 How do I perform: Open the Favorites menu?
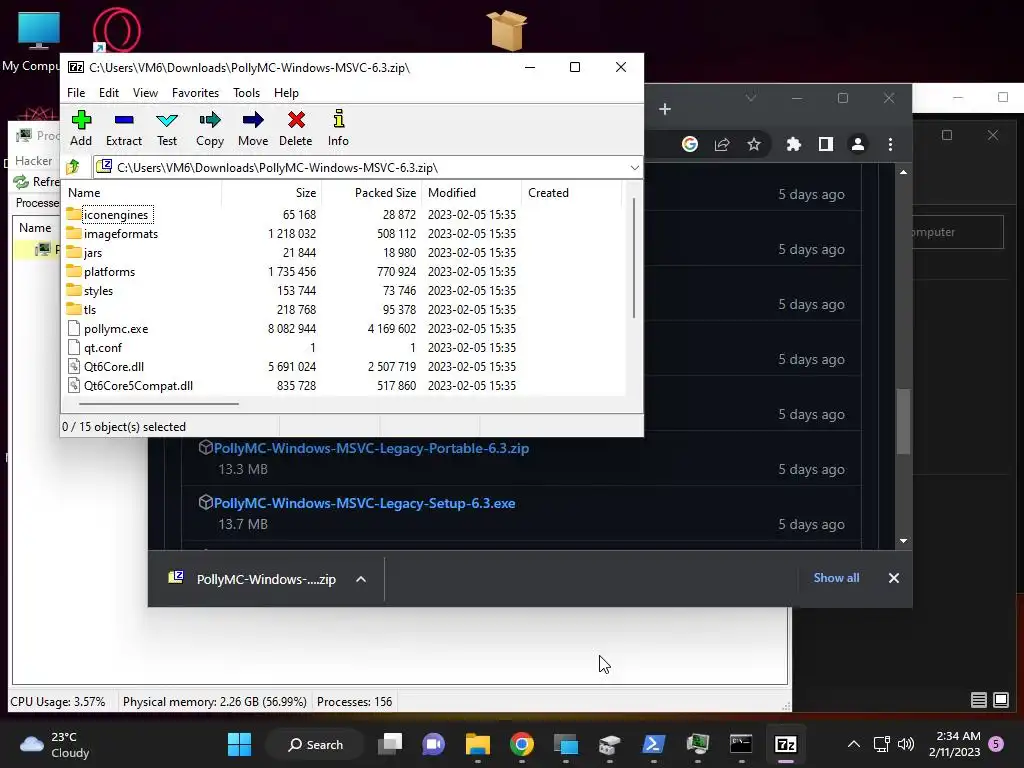pyautogui.click(x=195, y=93)
